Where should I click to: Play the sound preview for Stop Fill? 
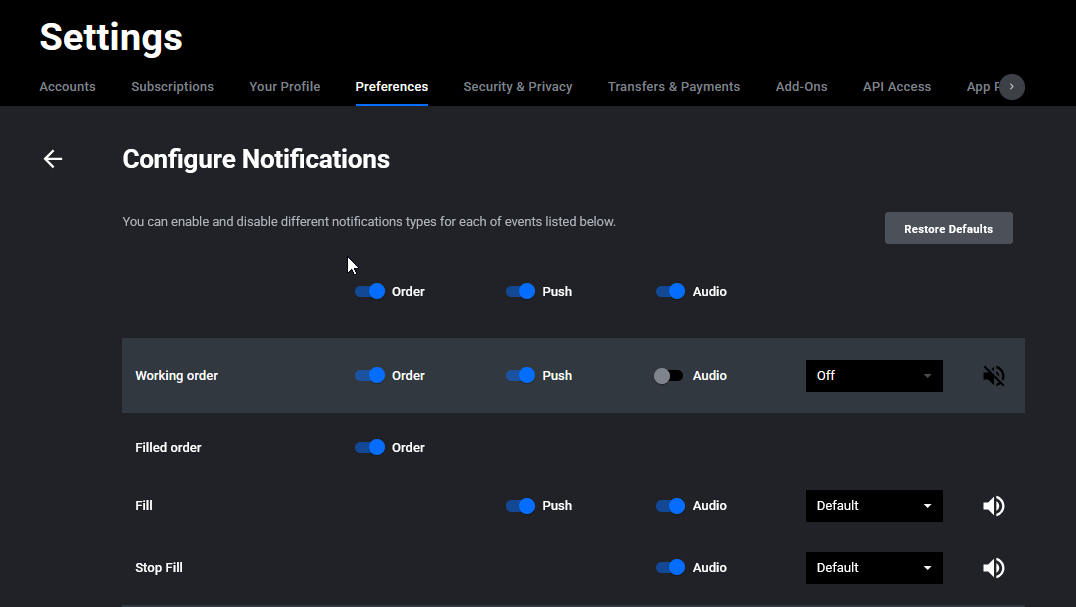(x=994, y=568)
